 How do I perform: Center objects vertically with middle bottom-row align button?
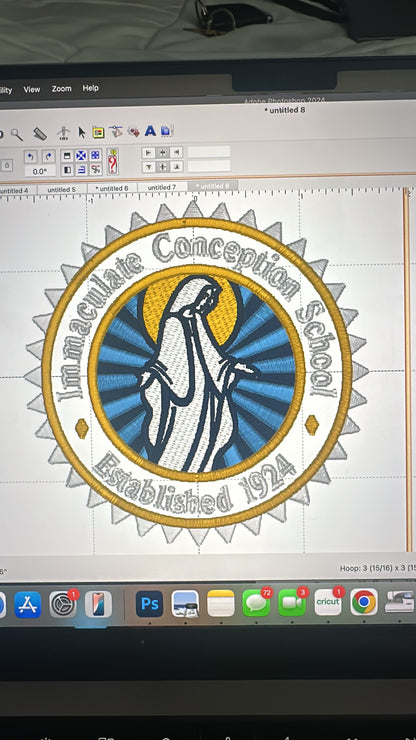162,167
